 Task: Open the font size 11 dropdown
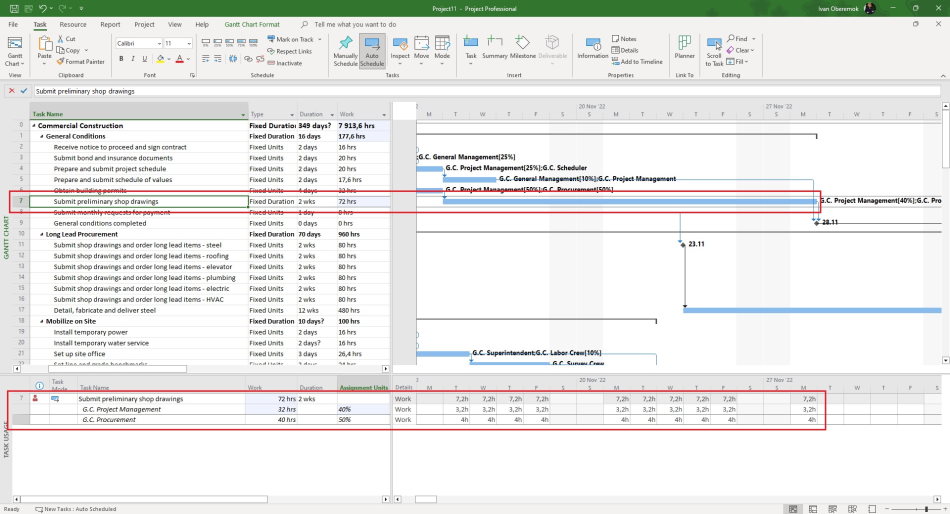(189, 43)
